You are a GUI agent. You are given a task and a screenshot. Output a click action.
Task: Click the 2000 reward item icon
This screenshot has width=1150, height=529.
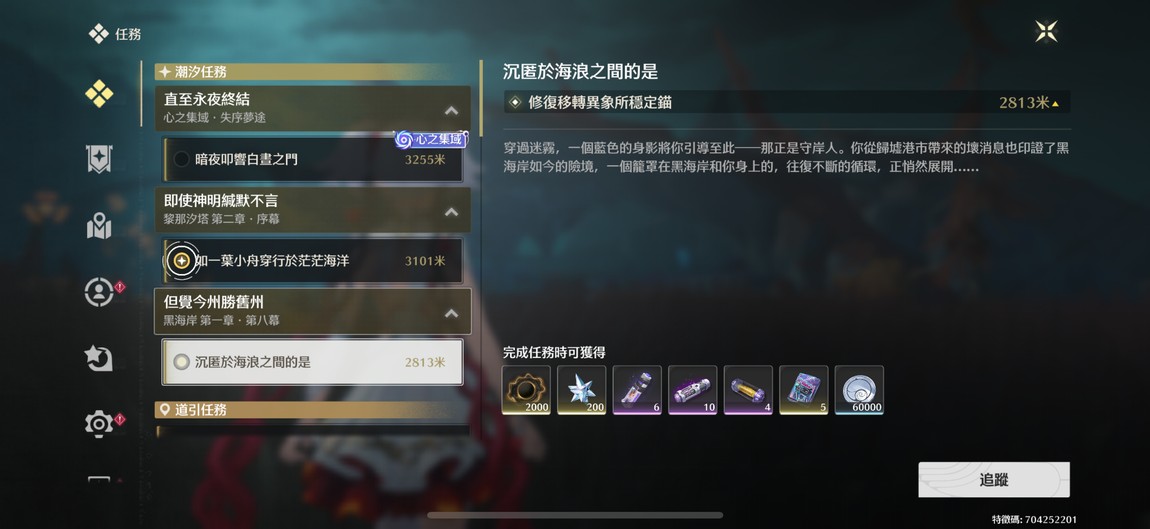pyautogui.click(x=526, y=390)
